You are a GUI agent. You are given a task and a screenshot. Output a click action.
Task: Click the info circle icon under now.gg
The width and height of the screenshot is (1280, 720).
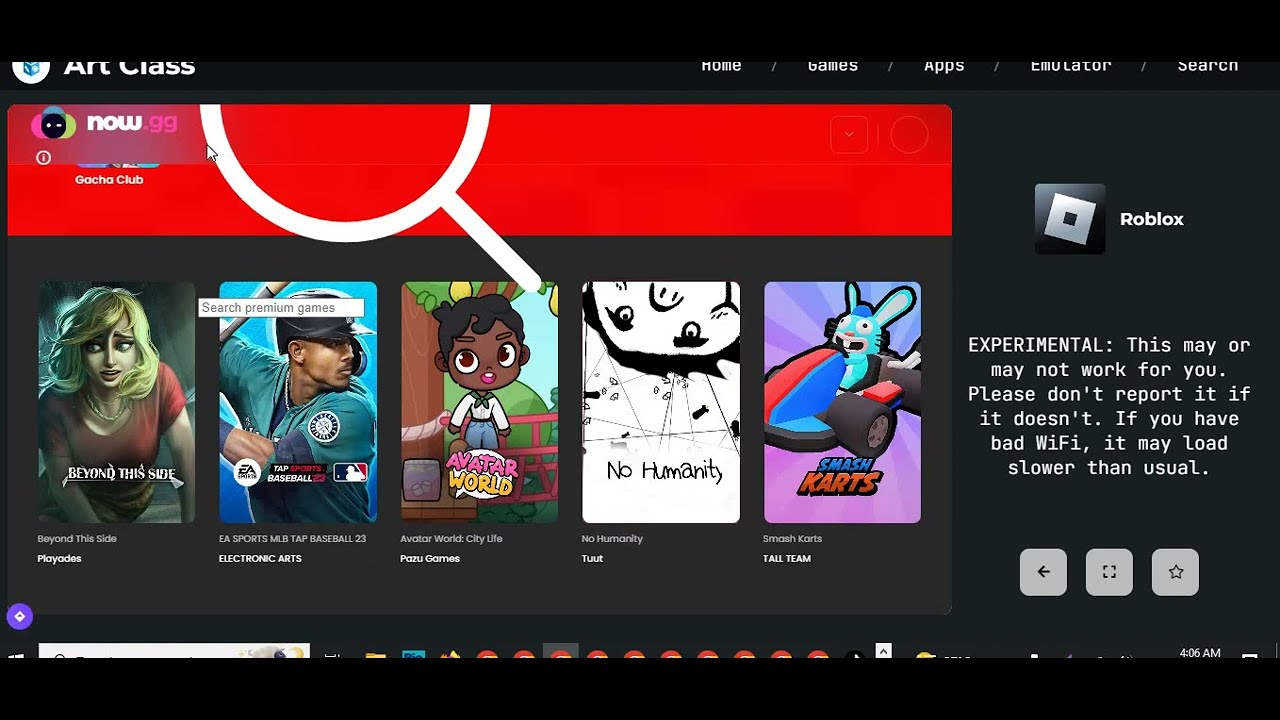tap(43, 157)
